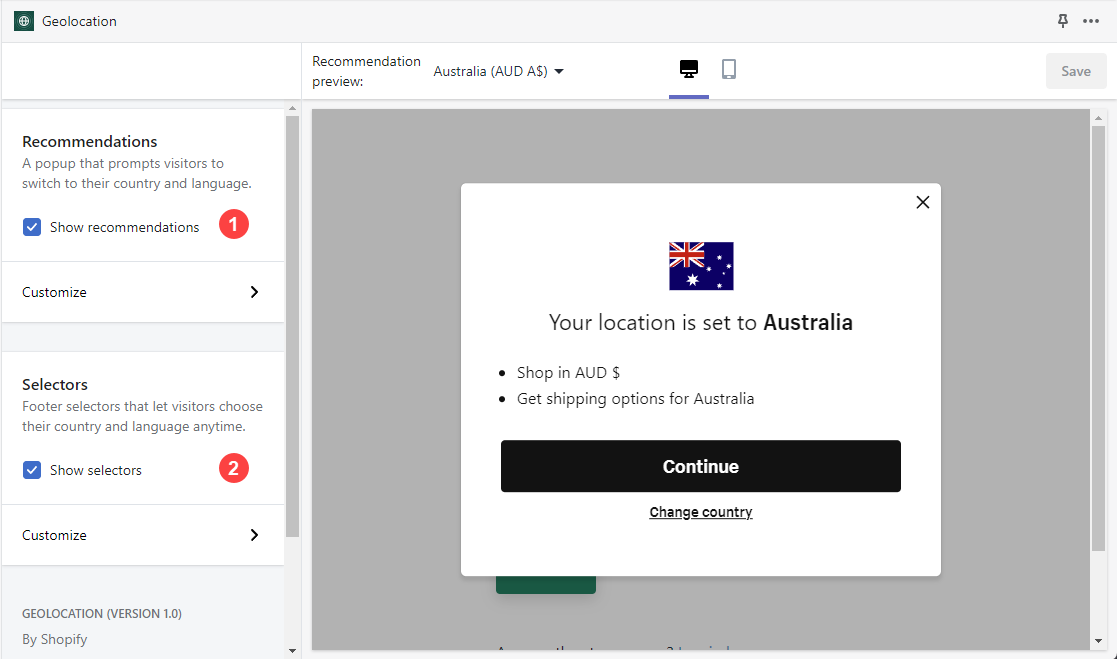
Task: Switch to desktop preview icon
Action: click(688, 69)
